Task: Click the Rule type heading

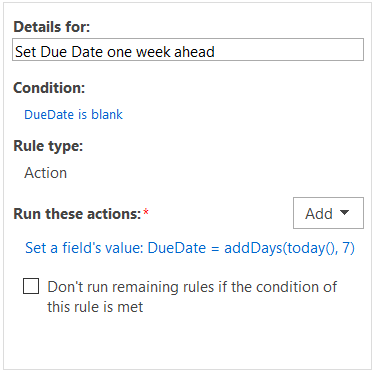Action: [x=48, y=146]
